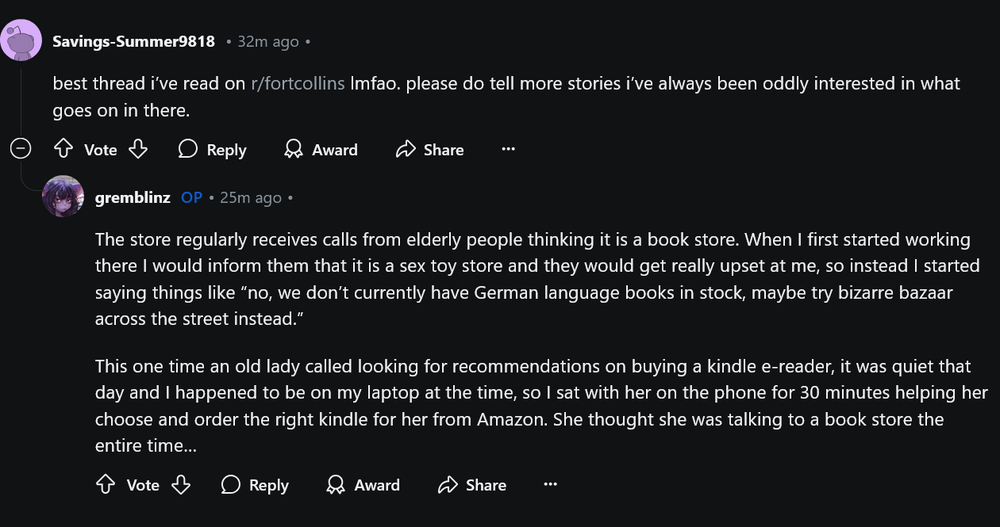
Task: Downvote the Savings-Summer9818 comment
Action: click(138, 149)
